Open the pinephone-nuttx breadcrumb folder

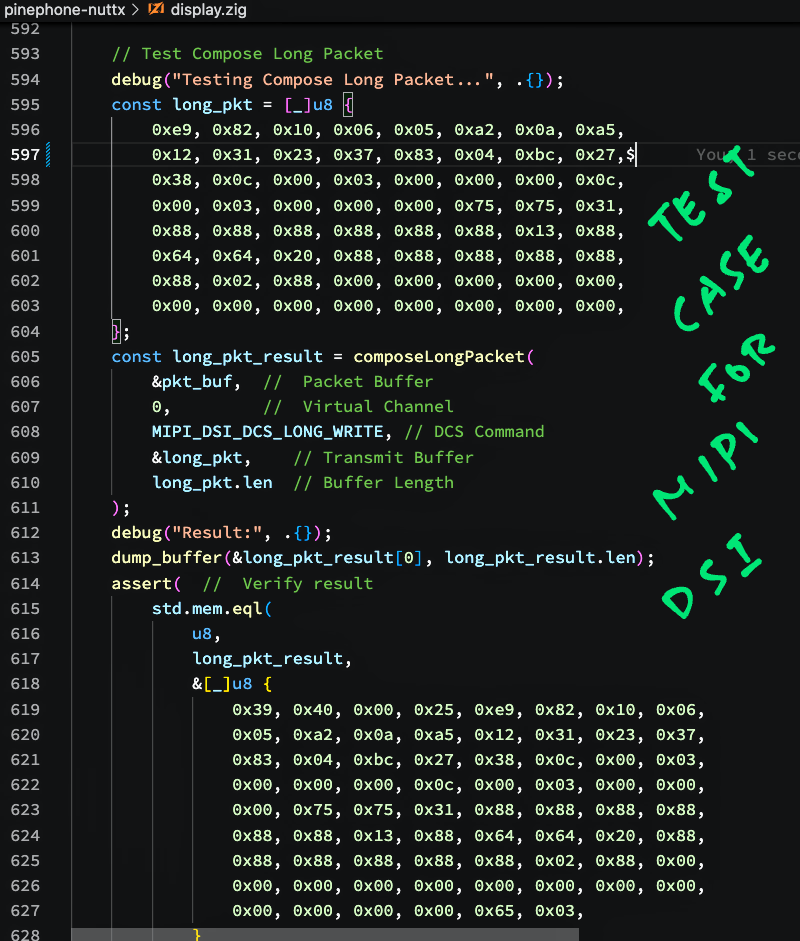[64, 10]
